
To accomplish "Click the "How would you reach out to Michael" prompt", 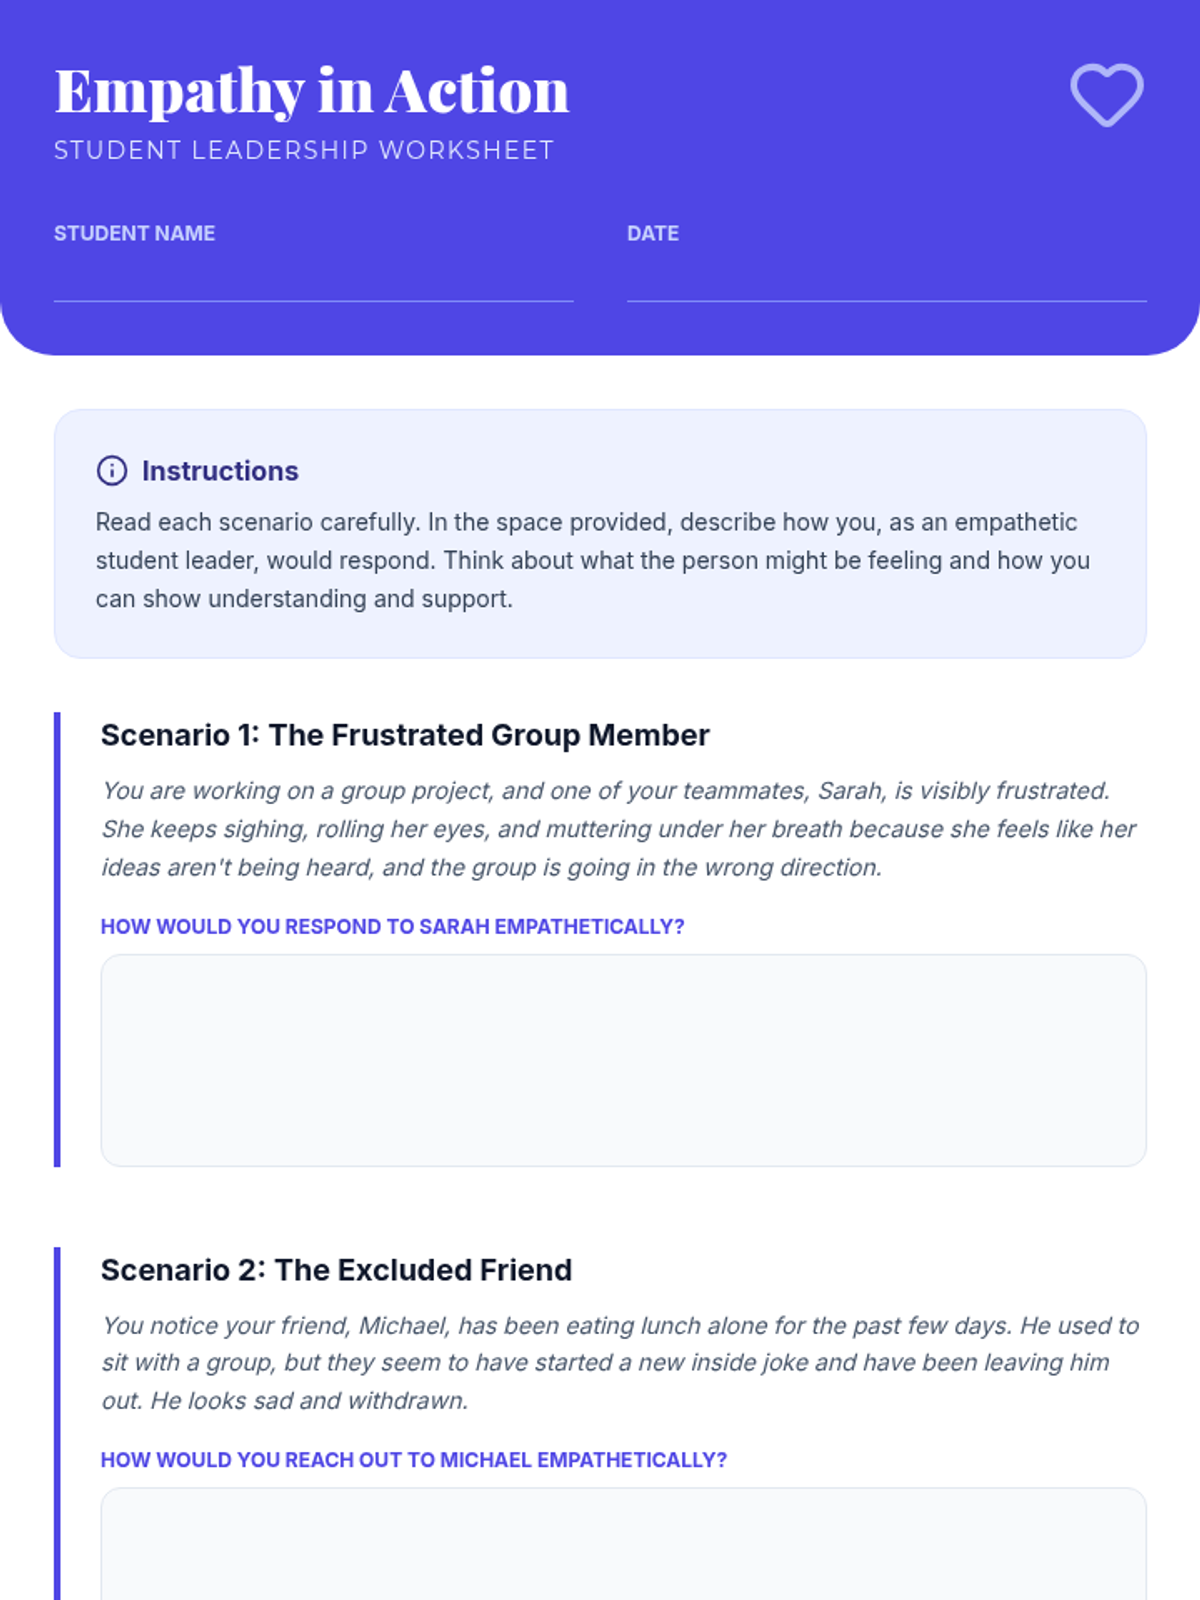I will click(x=413, y=1460).
